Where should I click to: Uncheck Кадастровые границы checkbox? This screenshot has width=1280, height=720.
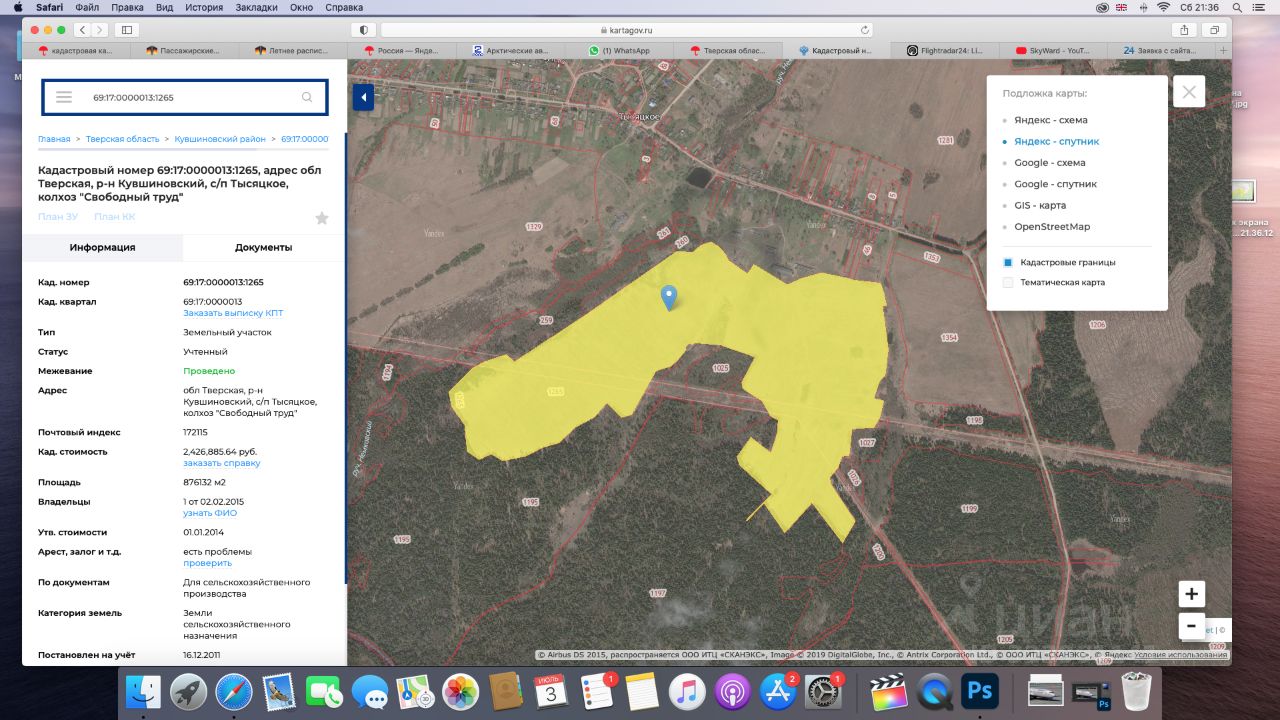(x=1008, y=262)
